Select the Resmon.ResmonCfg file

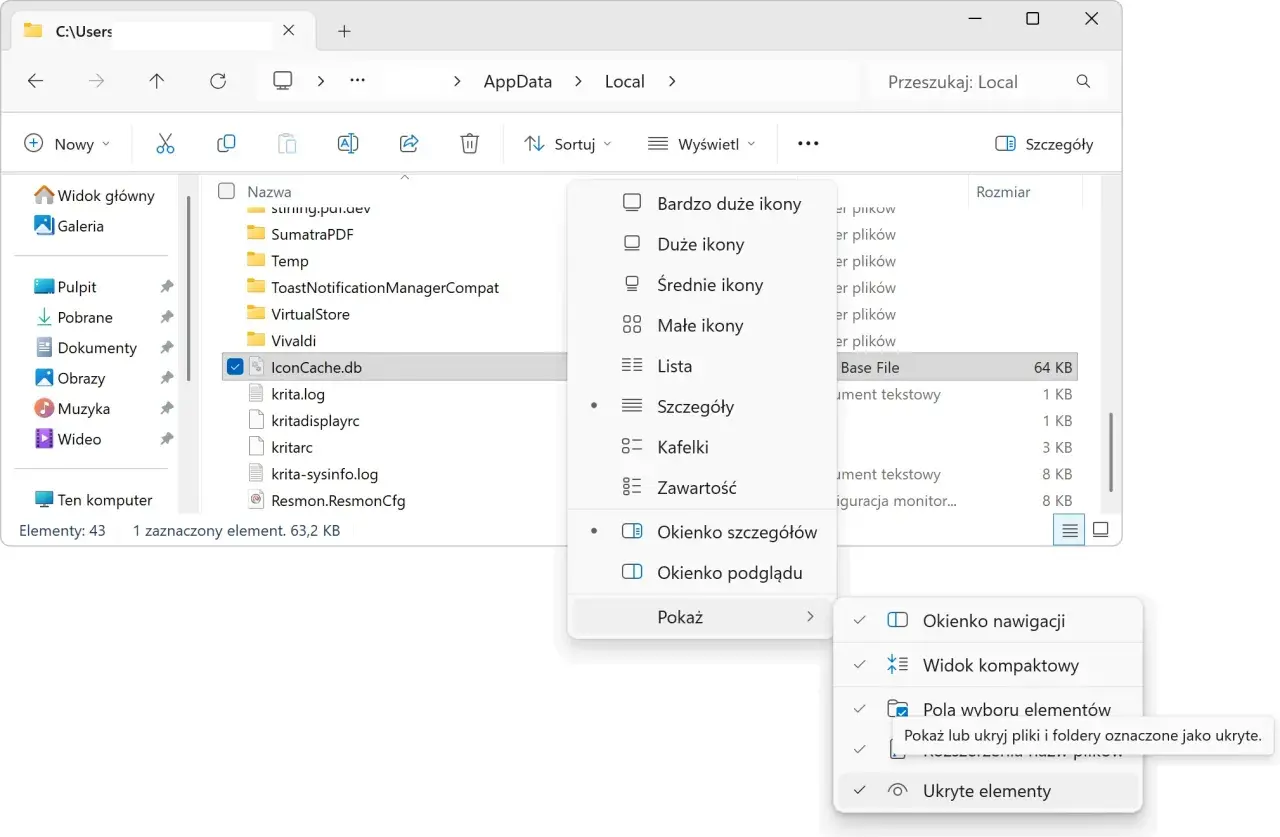pyautogui.click(x=338, y=500)
